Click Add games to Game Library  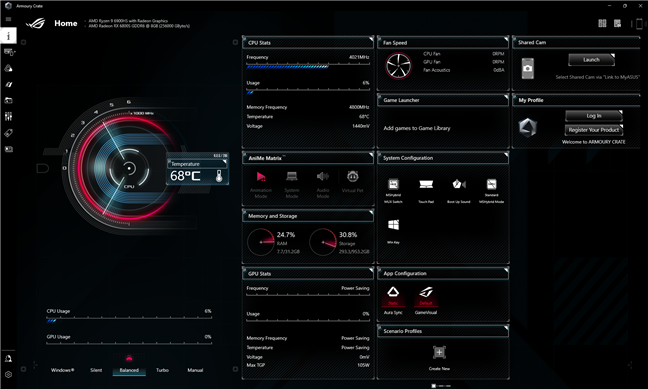coord(417,128)
